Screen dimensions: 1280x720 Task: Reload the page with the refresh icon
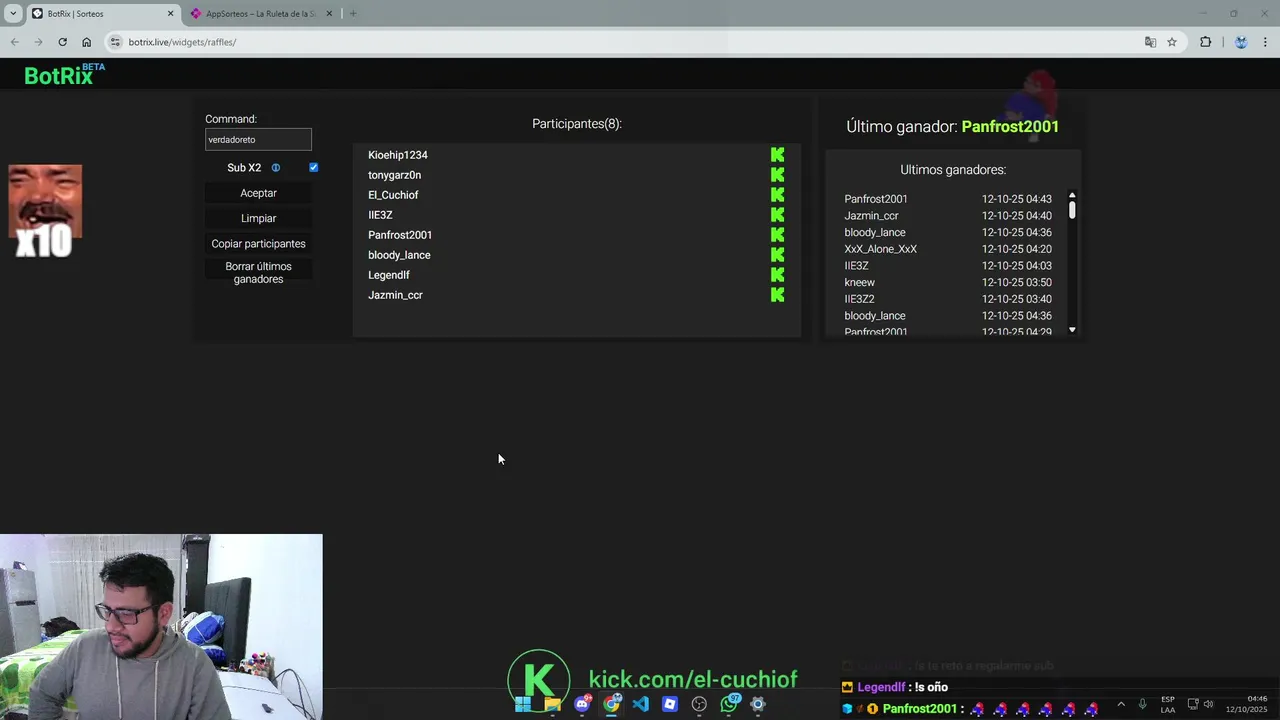62,42
